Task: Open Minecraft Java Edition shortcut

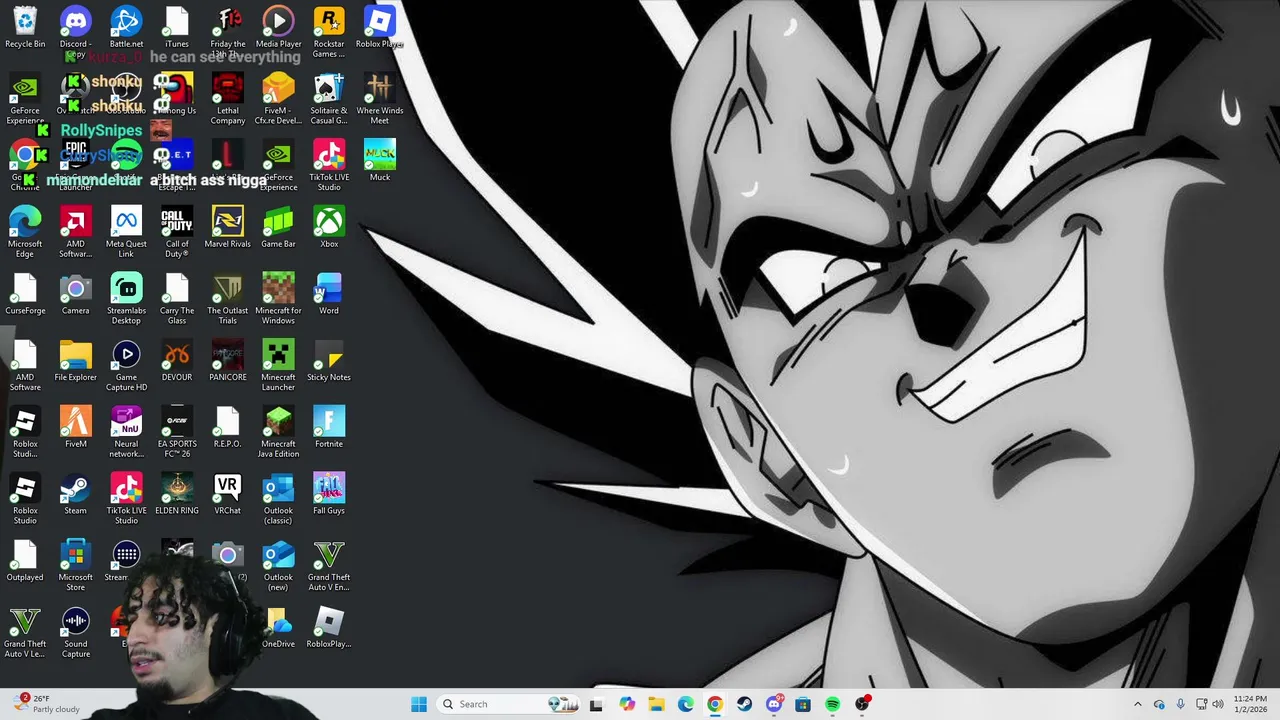Action: click(x=278, y=432)
